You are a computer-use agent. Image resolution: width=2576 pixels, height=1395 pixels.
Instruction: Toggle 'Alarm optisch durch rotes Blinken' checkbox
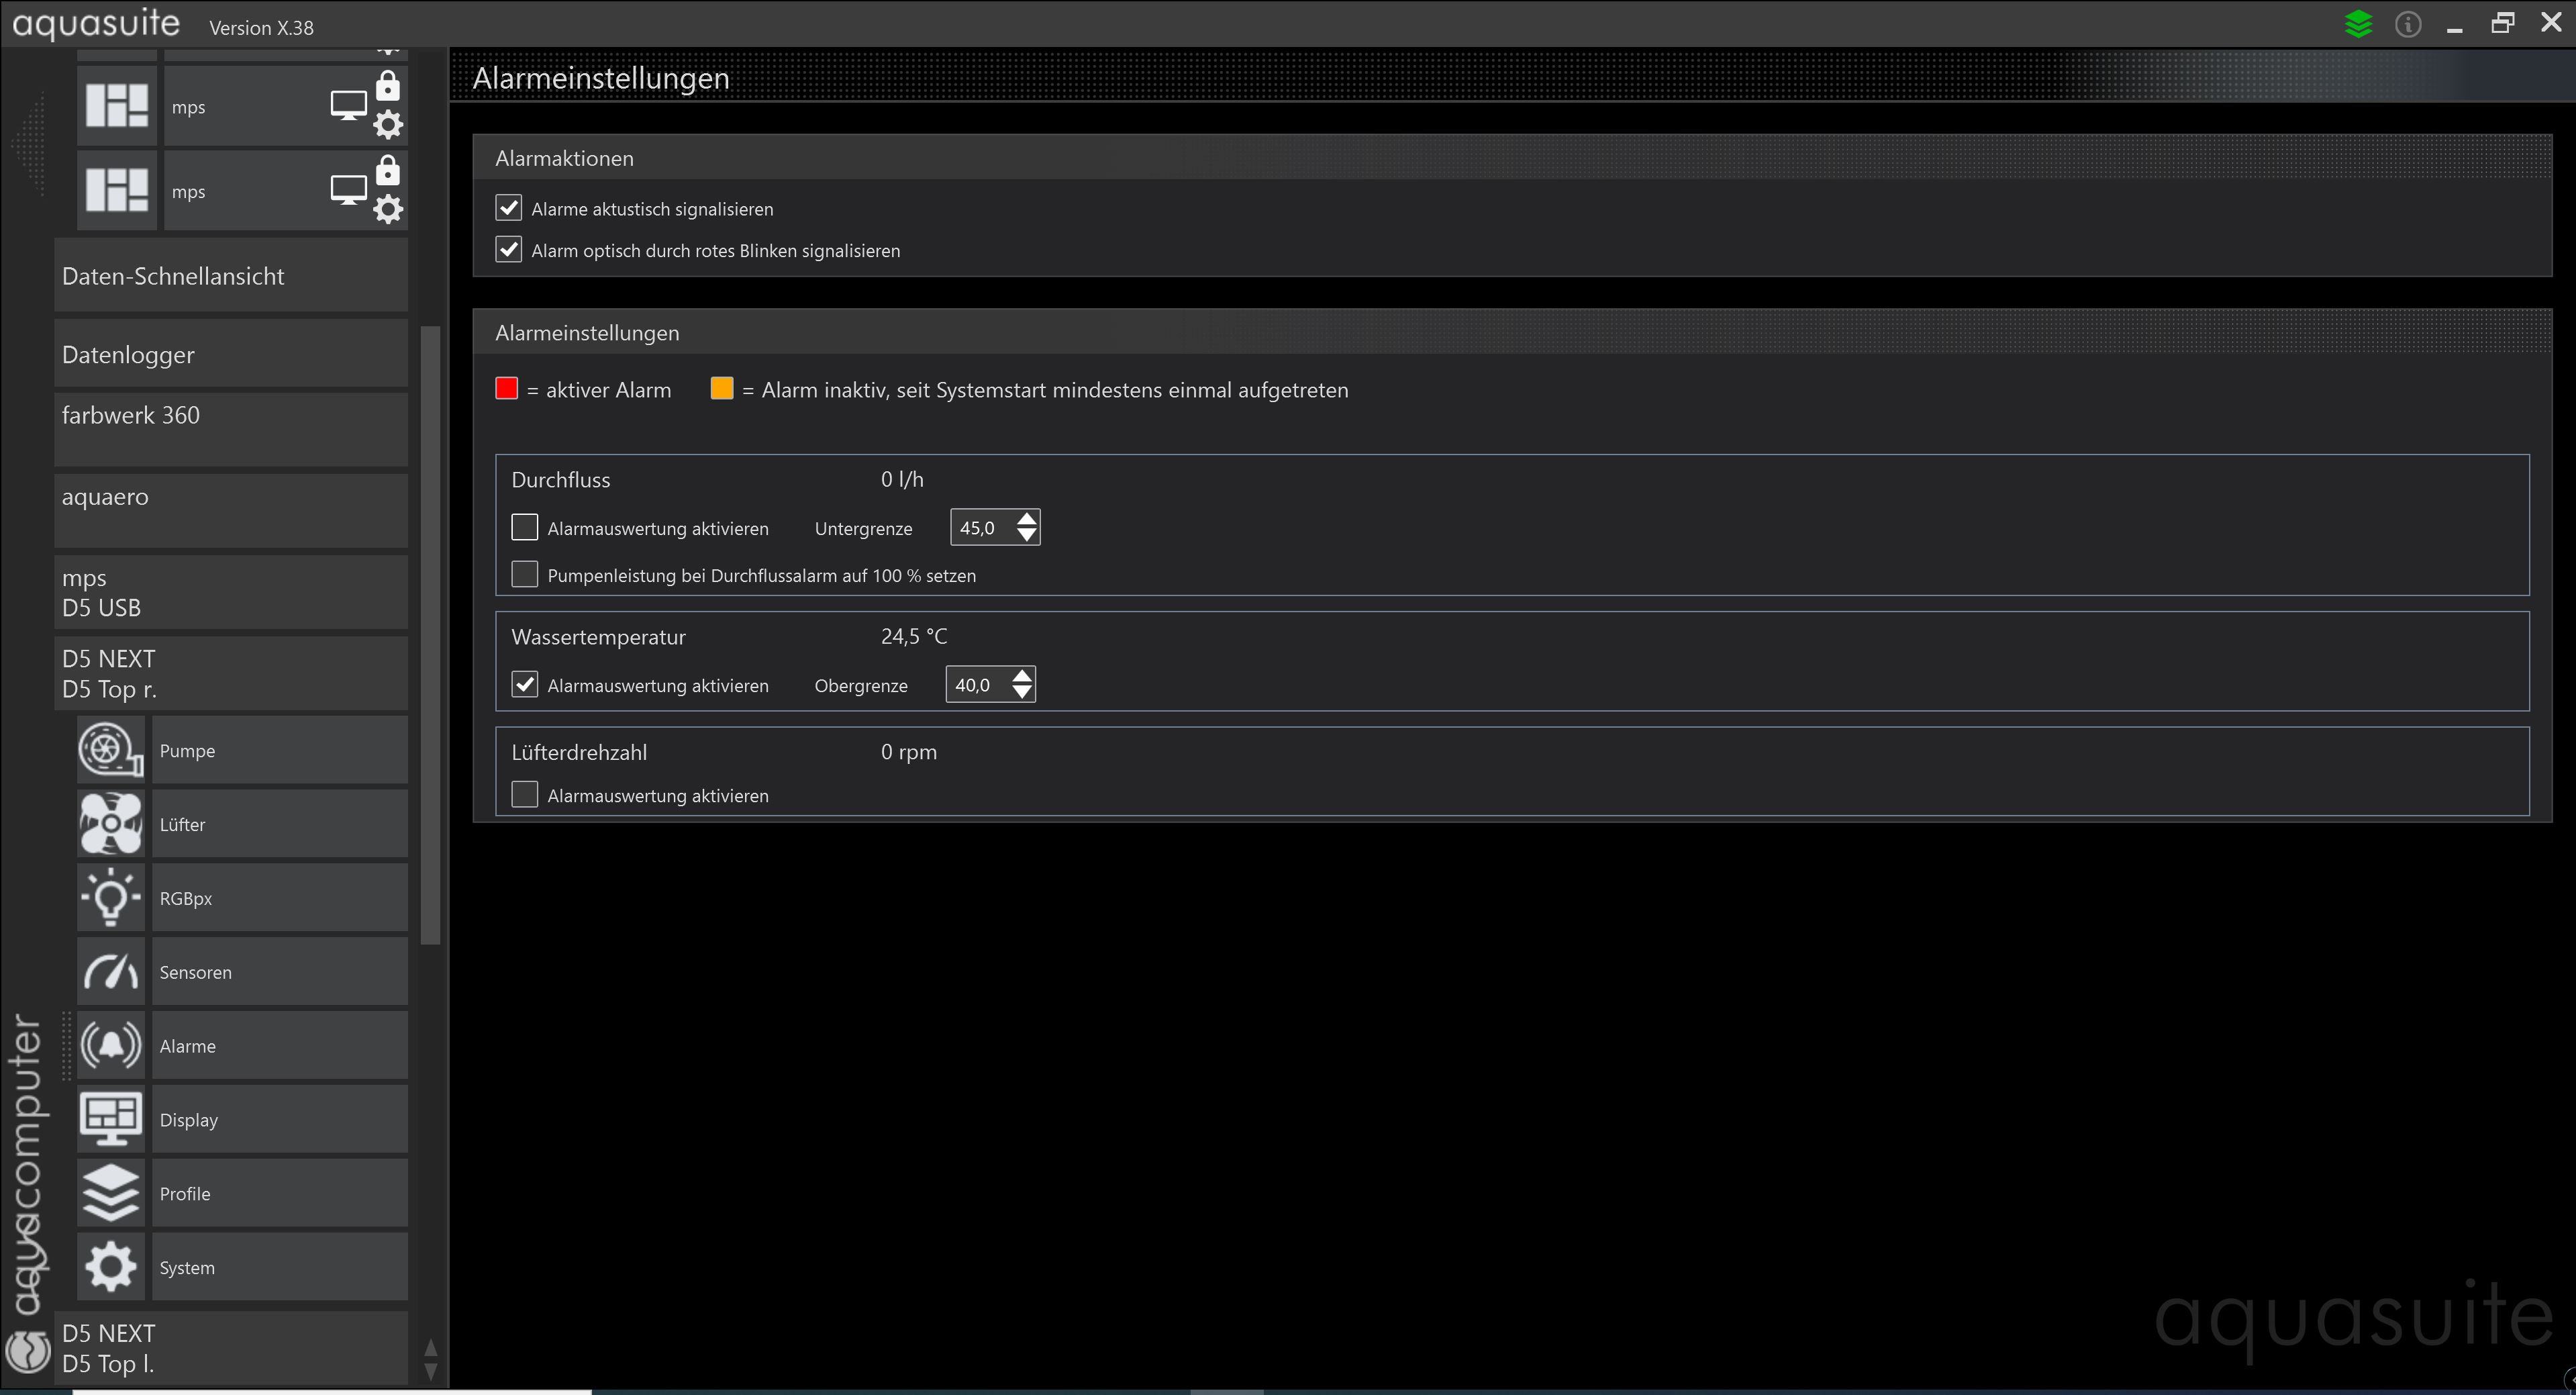(509, 250)
